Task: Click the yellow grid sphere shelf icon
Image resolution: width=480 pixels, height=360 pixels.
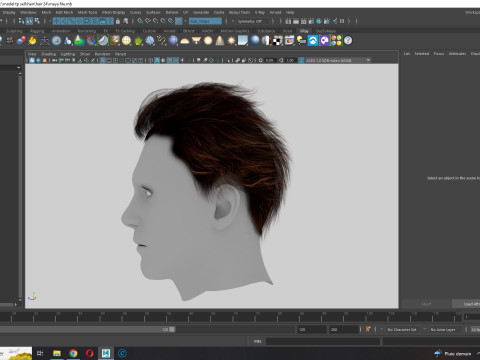Action: click(126, 41)
